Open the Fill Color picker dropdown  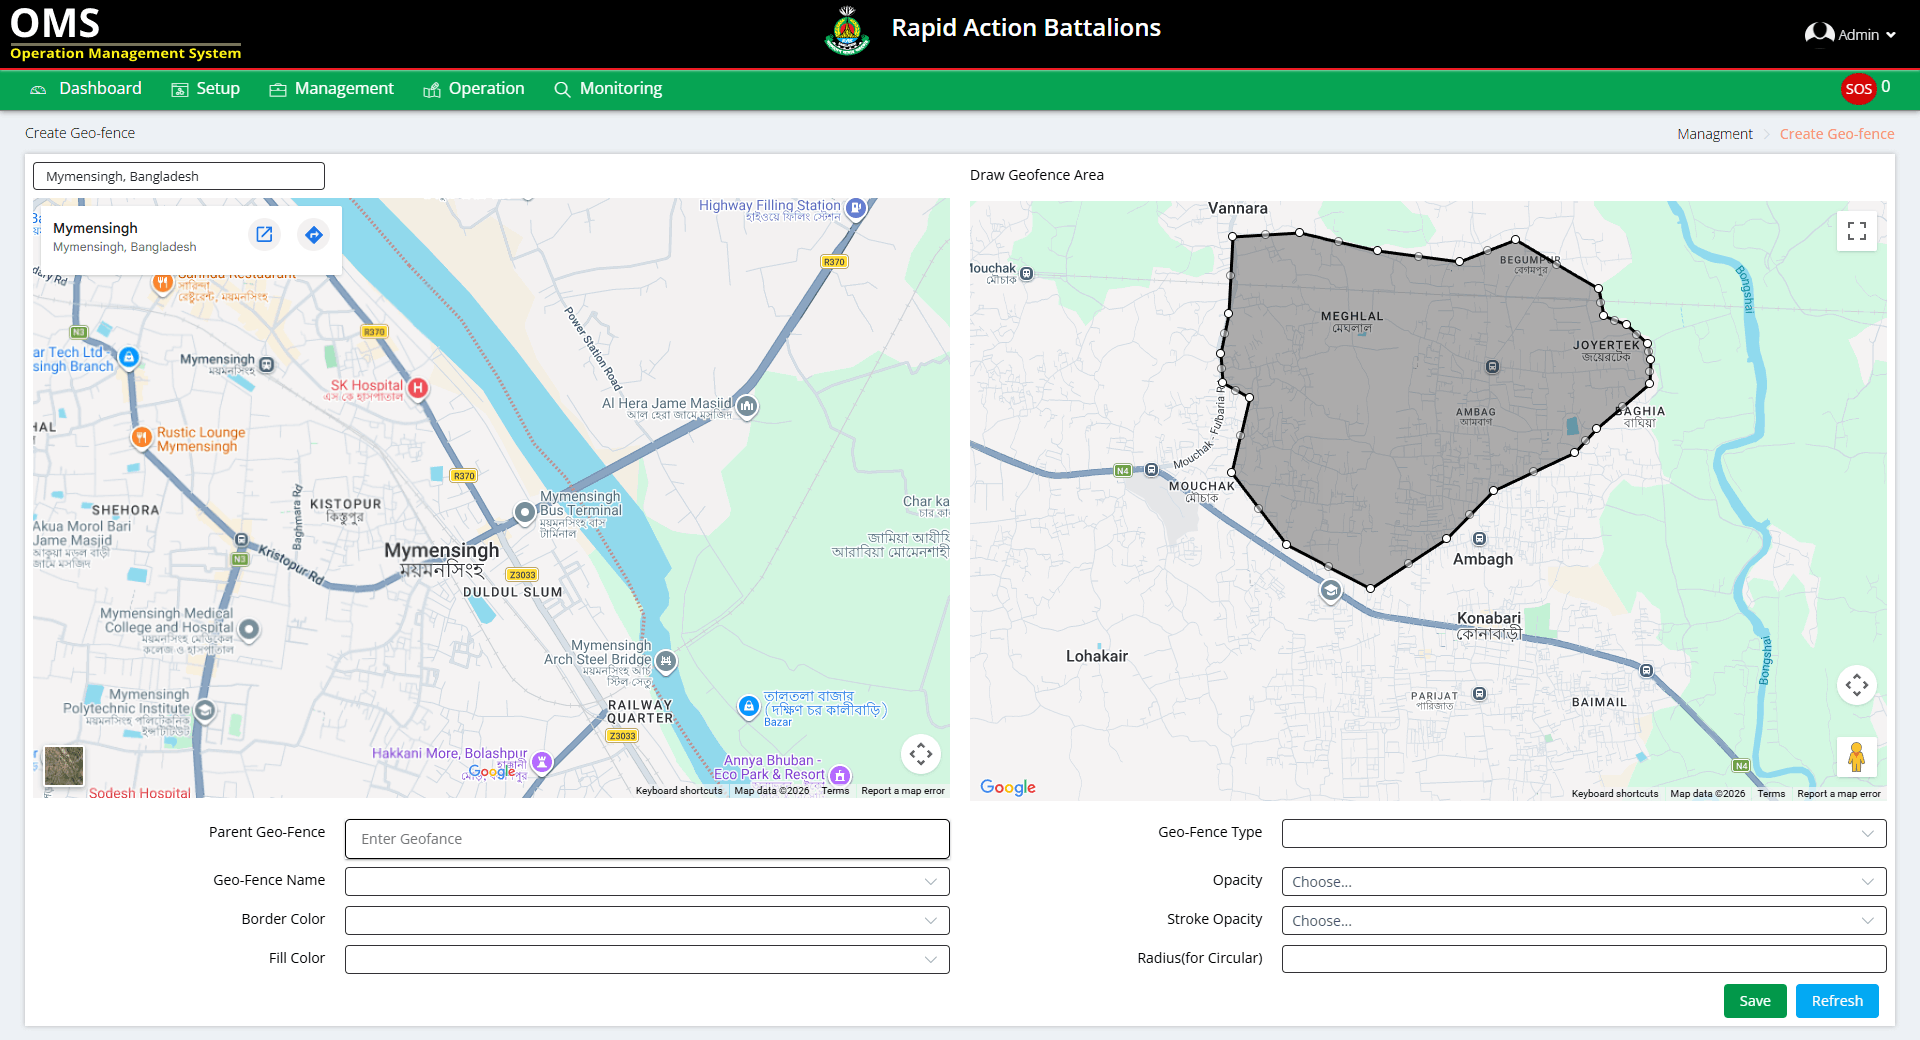pos(646,960)
